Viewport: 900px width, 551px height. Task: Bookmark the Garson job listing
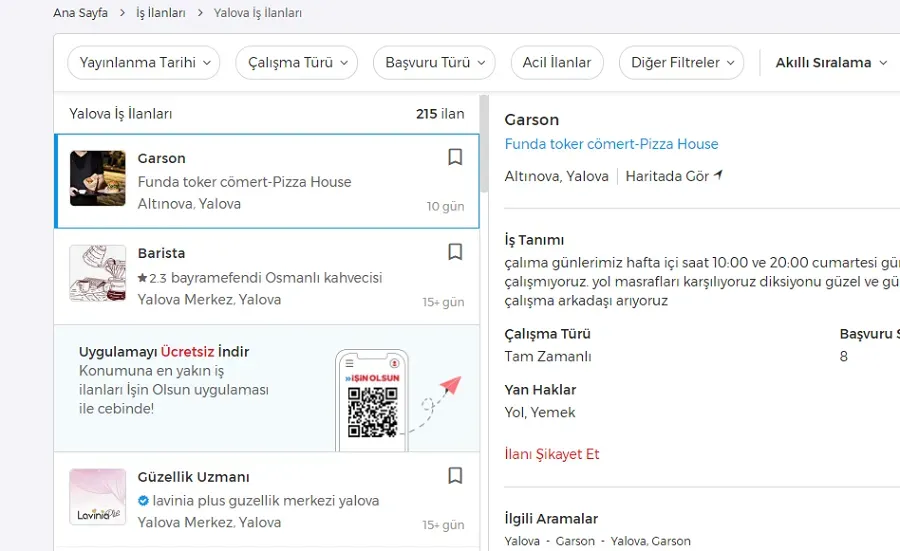(455, 157)
